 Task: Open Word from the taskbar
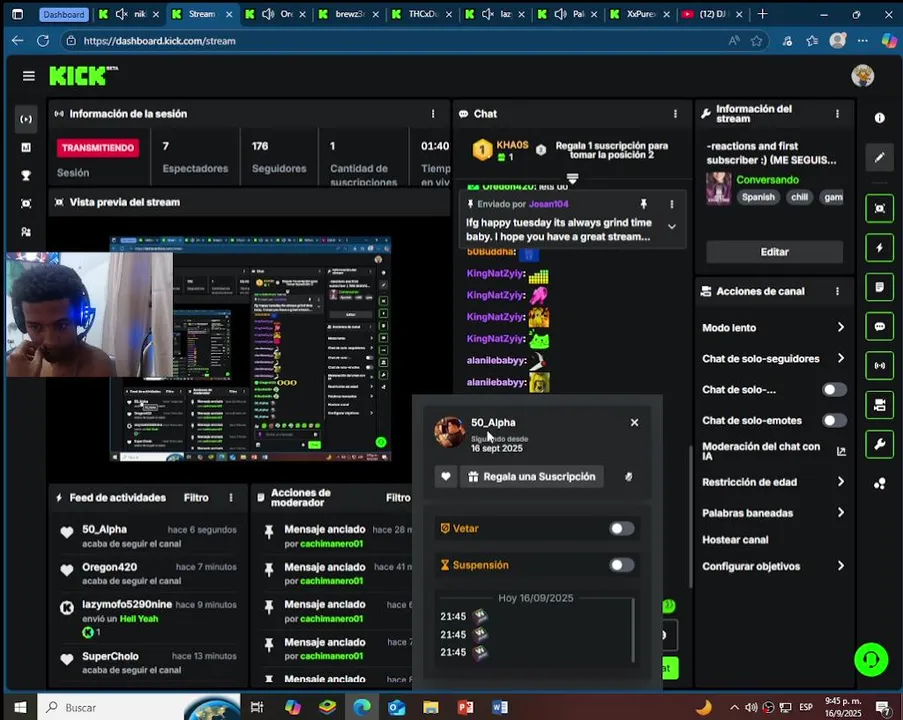500,707
